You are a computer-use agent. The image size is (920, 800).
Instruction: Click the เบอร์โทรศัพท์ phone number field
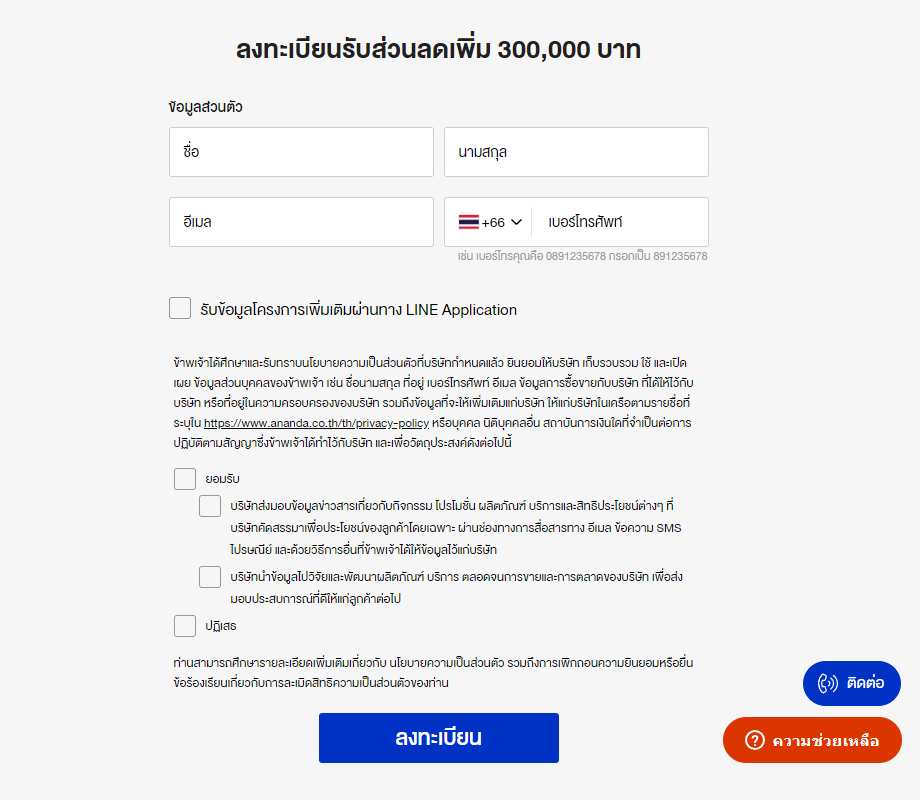tap(621, 222)
